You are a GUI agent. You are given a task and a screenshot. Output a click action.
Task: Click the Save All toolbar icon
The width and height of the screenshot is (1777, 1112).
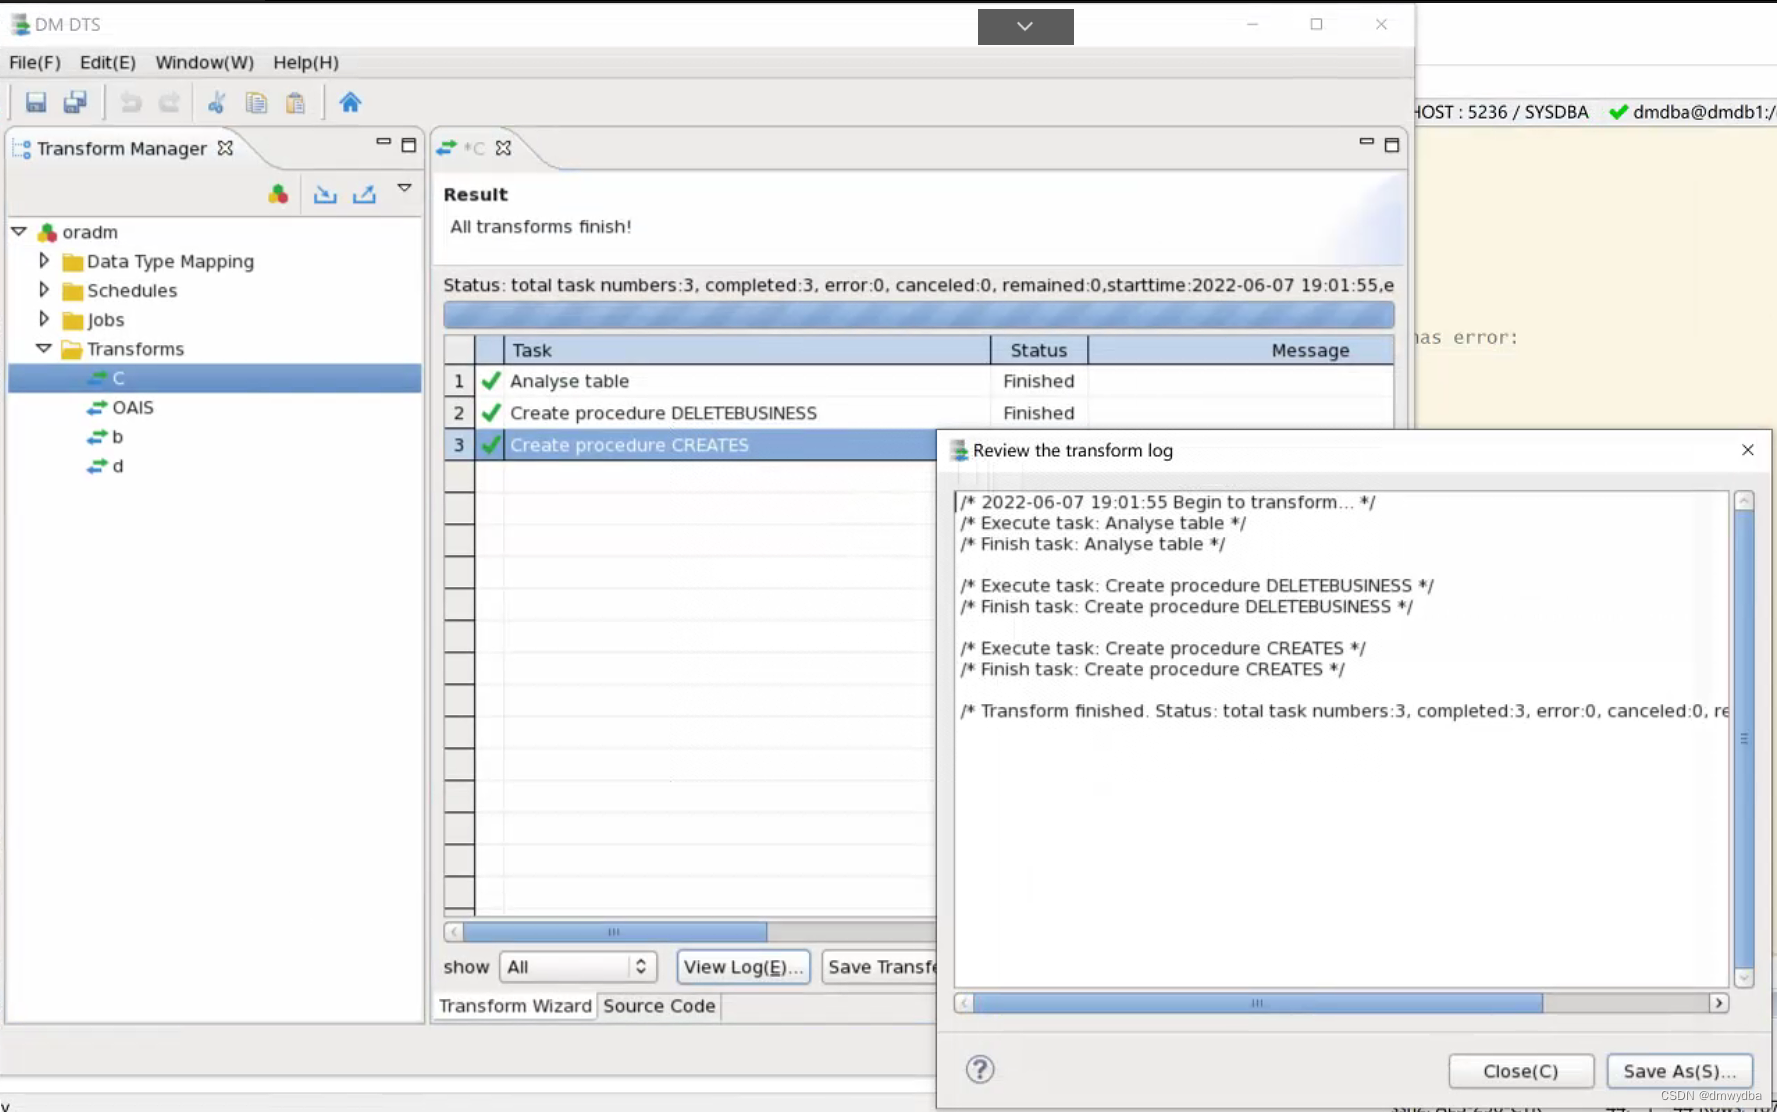pos(75,102)
